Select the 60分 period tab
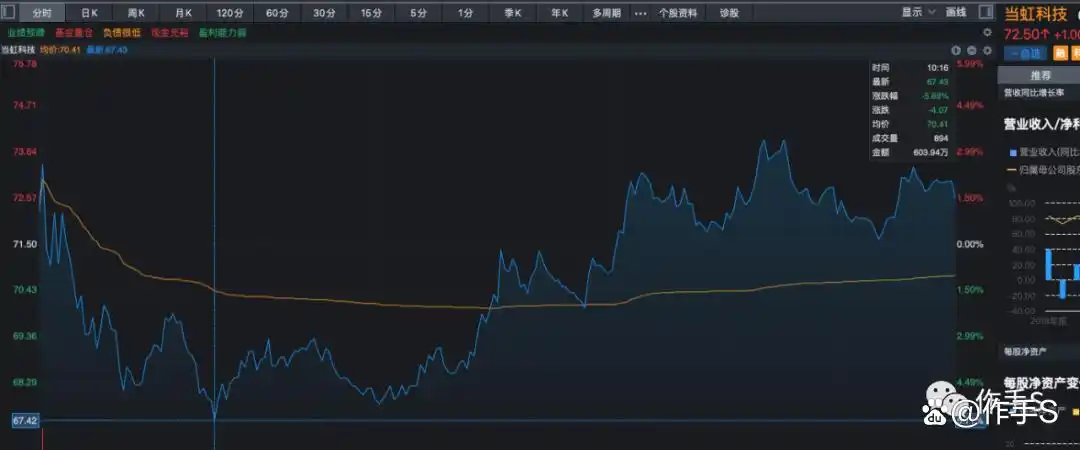This screenshot has width=1080, height=450. (277, 13)
